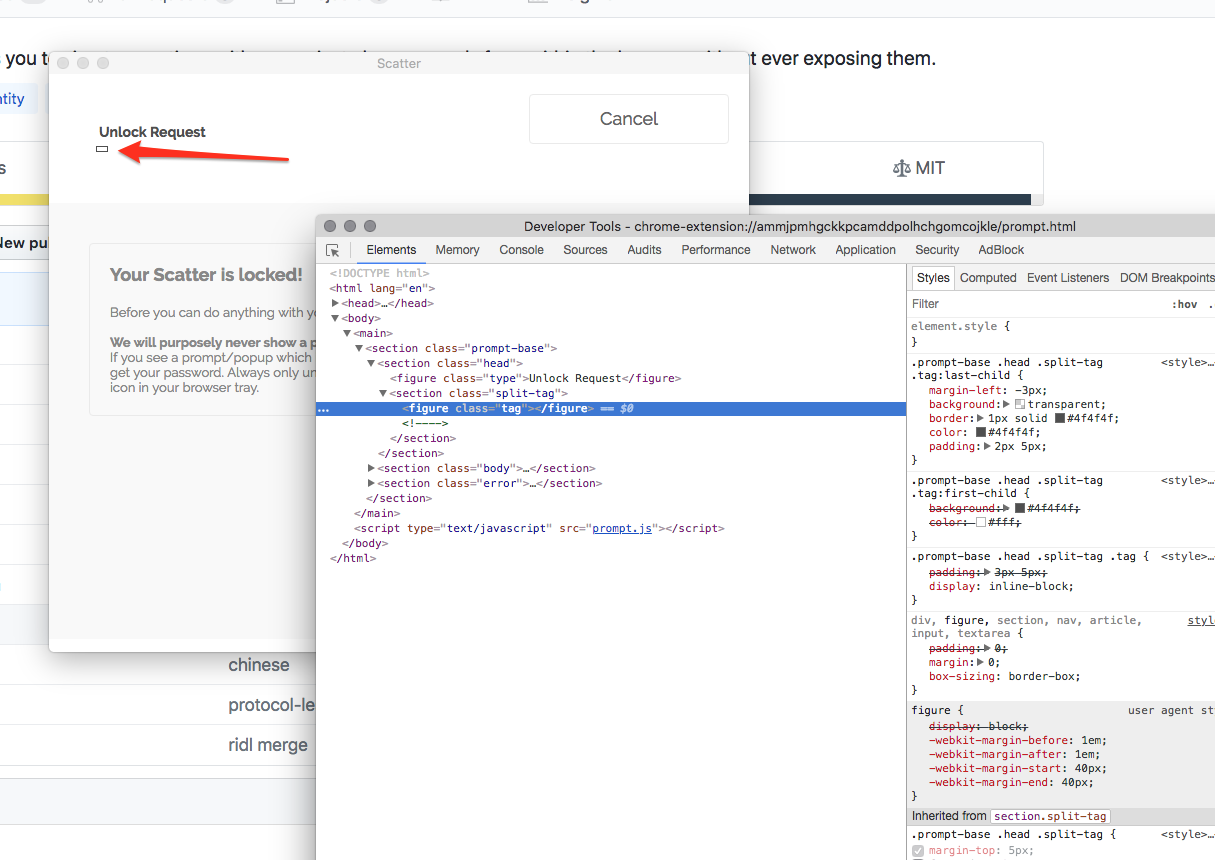Image resolution: width=1215 pixels, height=860 pixels.
Task: Click the section.split-tag inherited-from link
Action: [x=1050, y=816]
